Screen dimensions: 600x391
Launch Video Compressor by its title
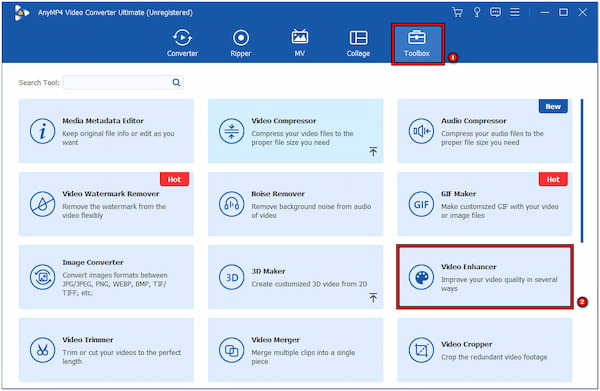pos(284,121)
